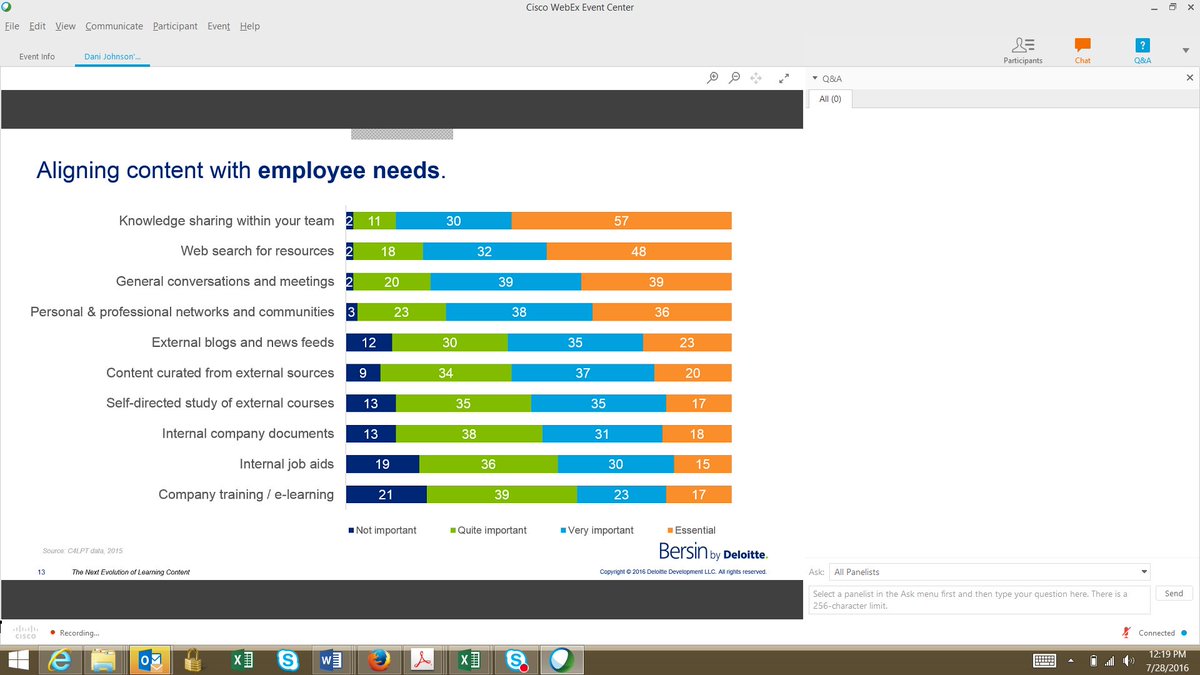Click the Internal job aids label
This screenshot has width=1200, height=675.
click(286, 464)
